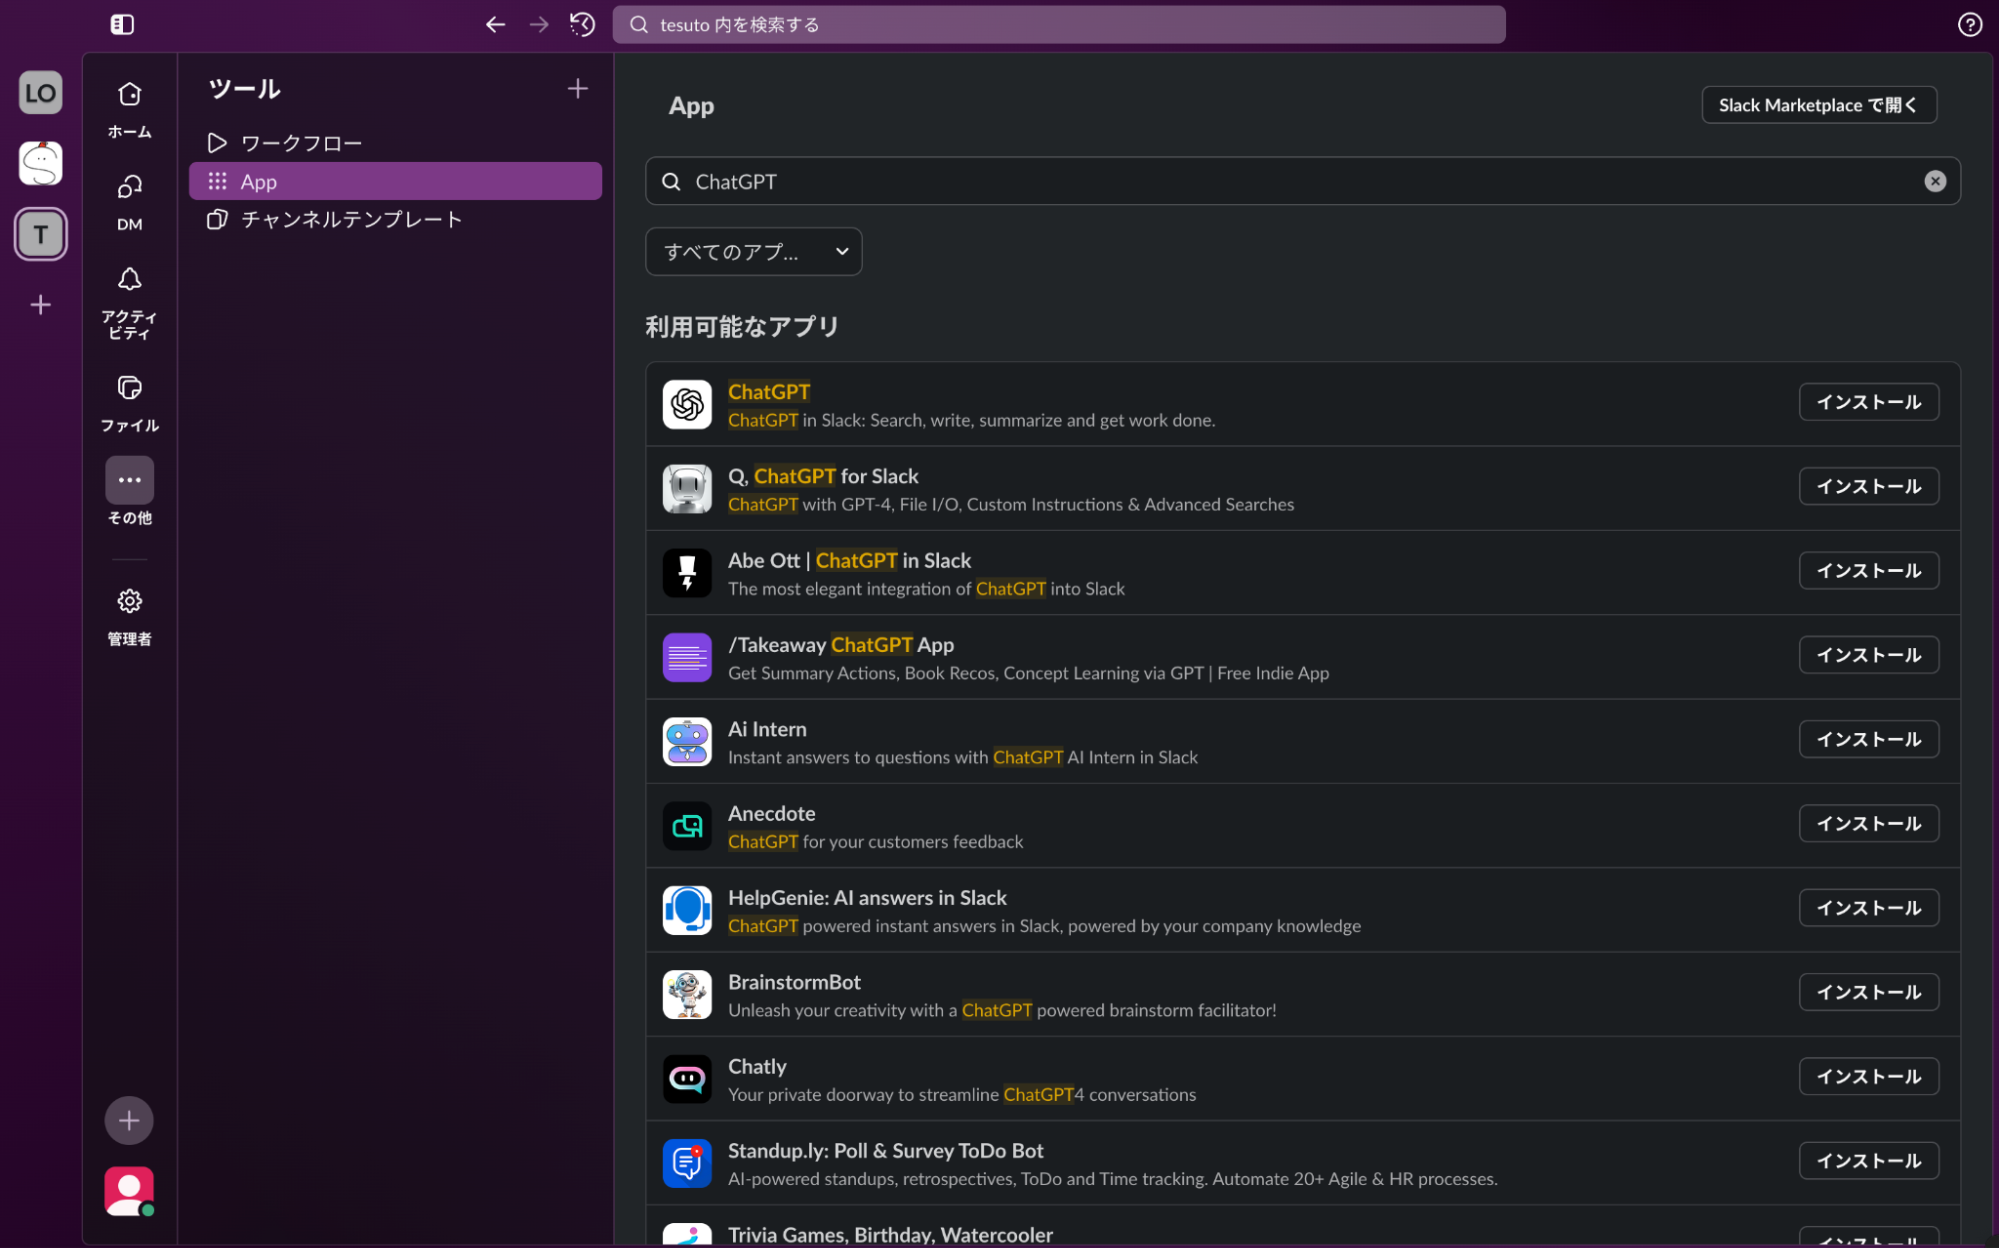Select ワークフロー in the tools list
Screen dimensions: 1999x1249
click(300, 142)
